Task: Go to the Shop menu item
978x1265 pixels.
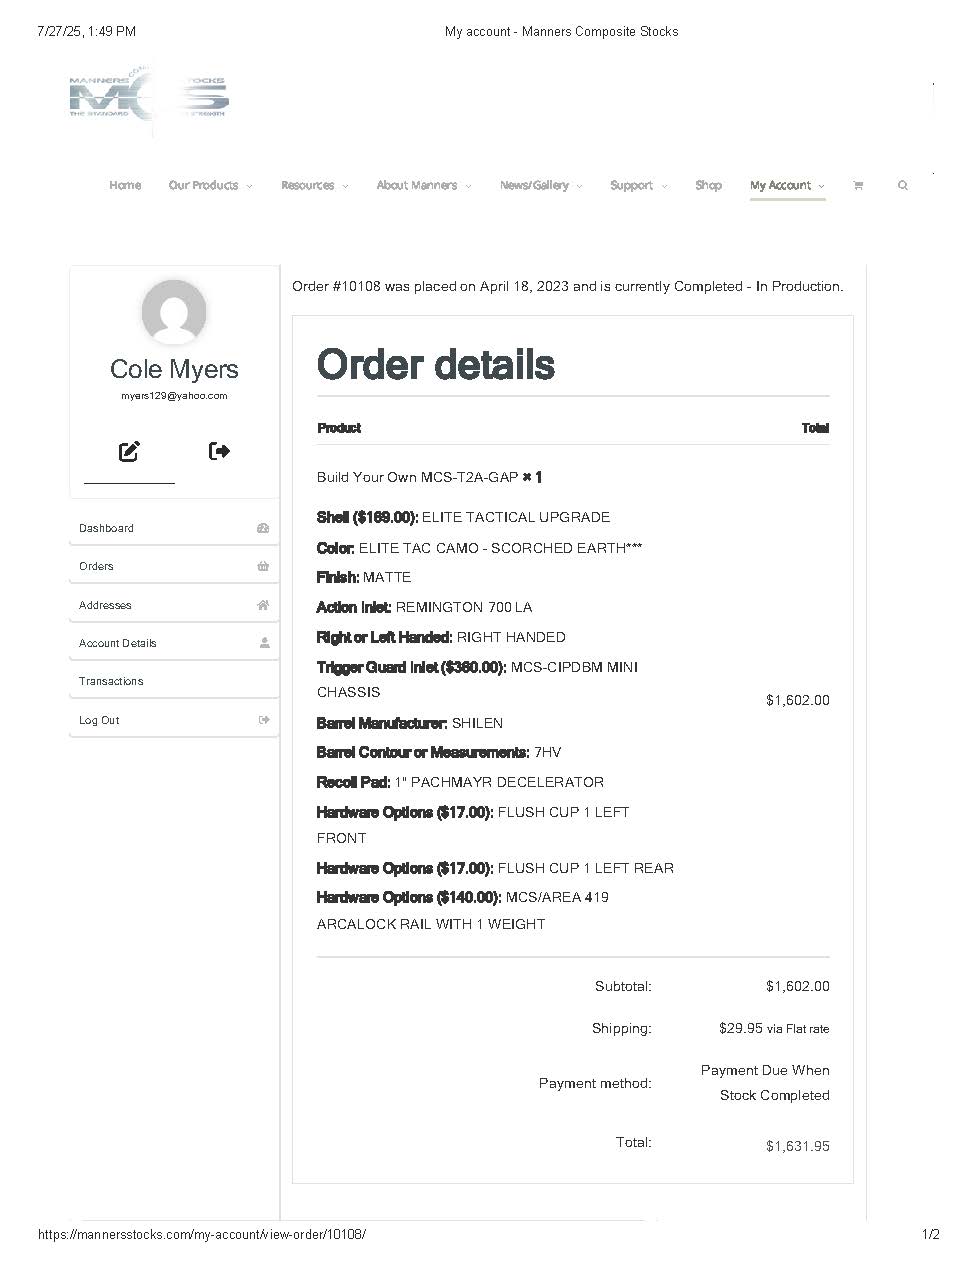Action: coord(708,186)
